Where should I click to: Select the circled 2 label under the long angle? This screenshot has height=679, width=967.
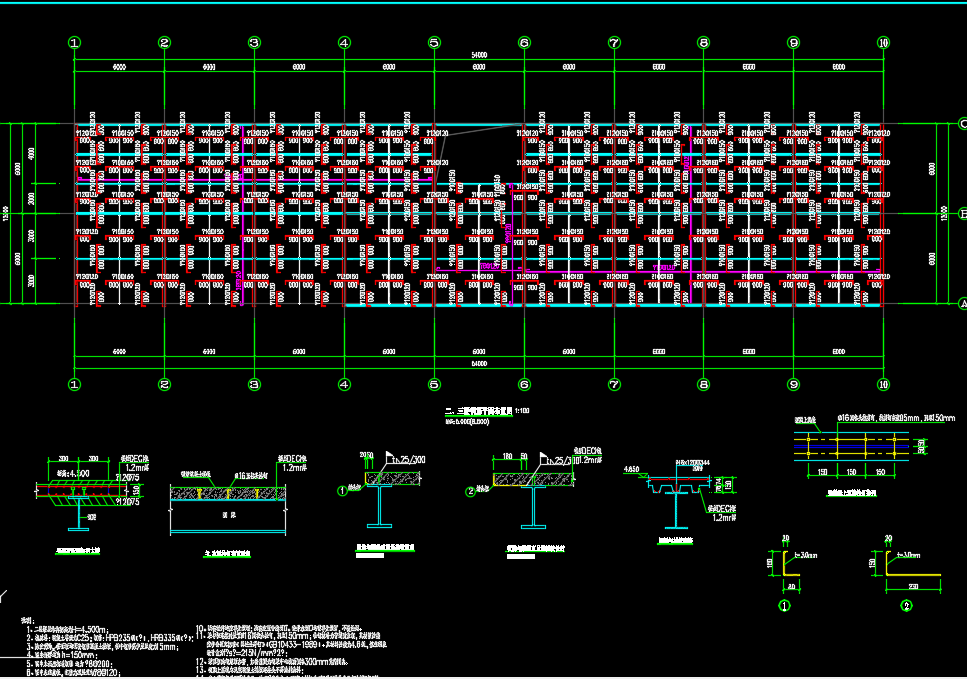pos(907,606)
